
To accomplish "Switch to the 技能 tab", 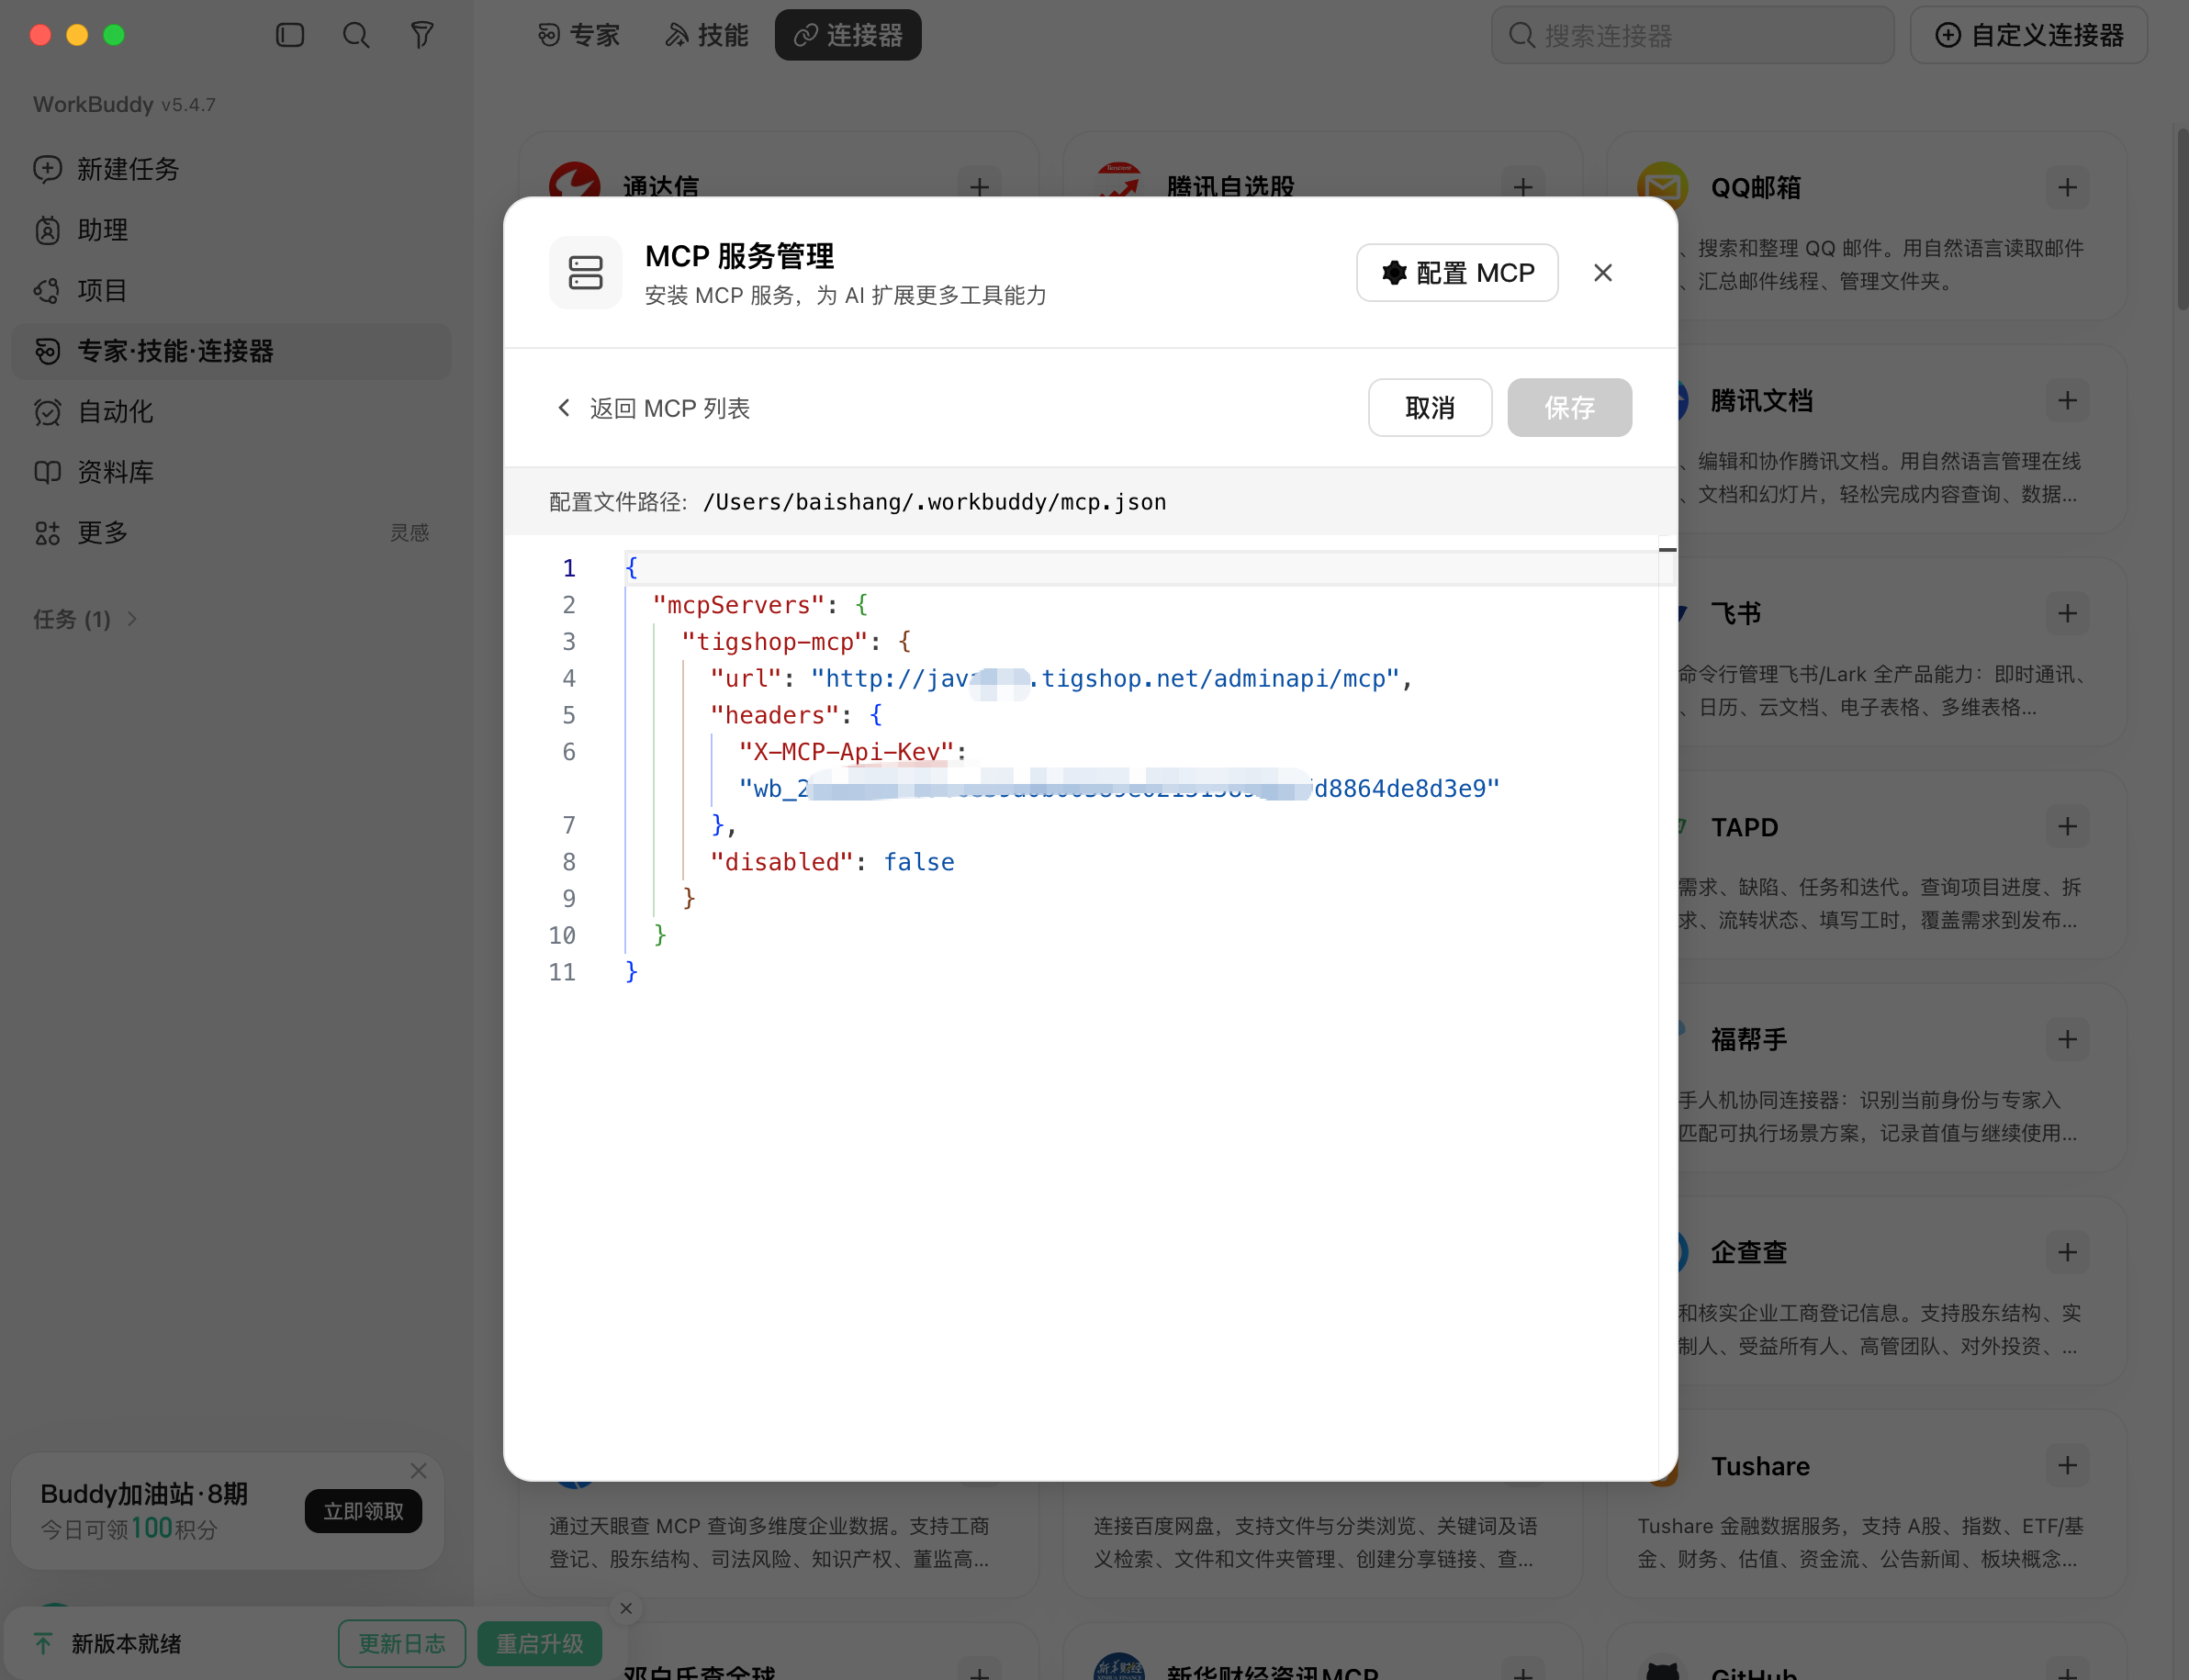I will 707,36.
